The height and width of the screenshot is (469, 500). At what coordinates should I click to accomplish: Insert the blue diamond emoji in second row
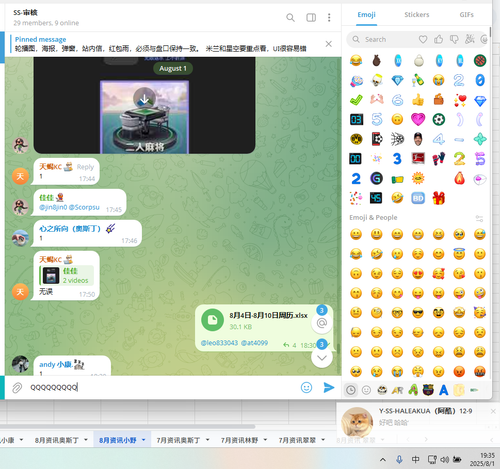coord(397,80)
